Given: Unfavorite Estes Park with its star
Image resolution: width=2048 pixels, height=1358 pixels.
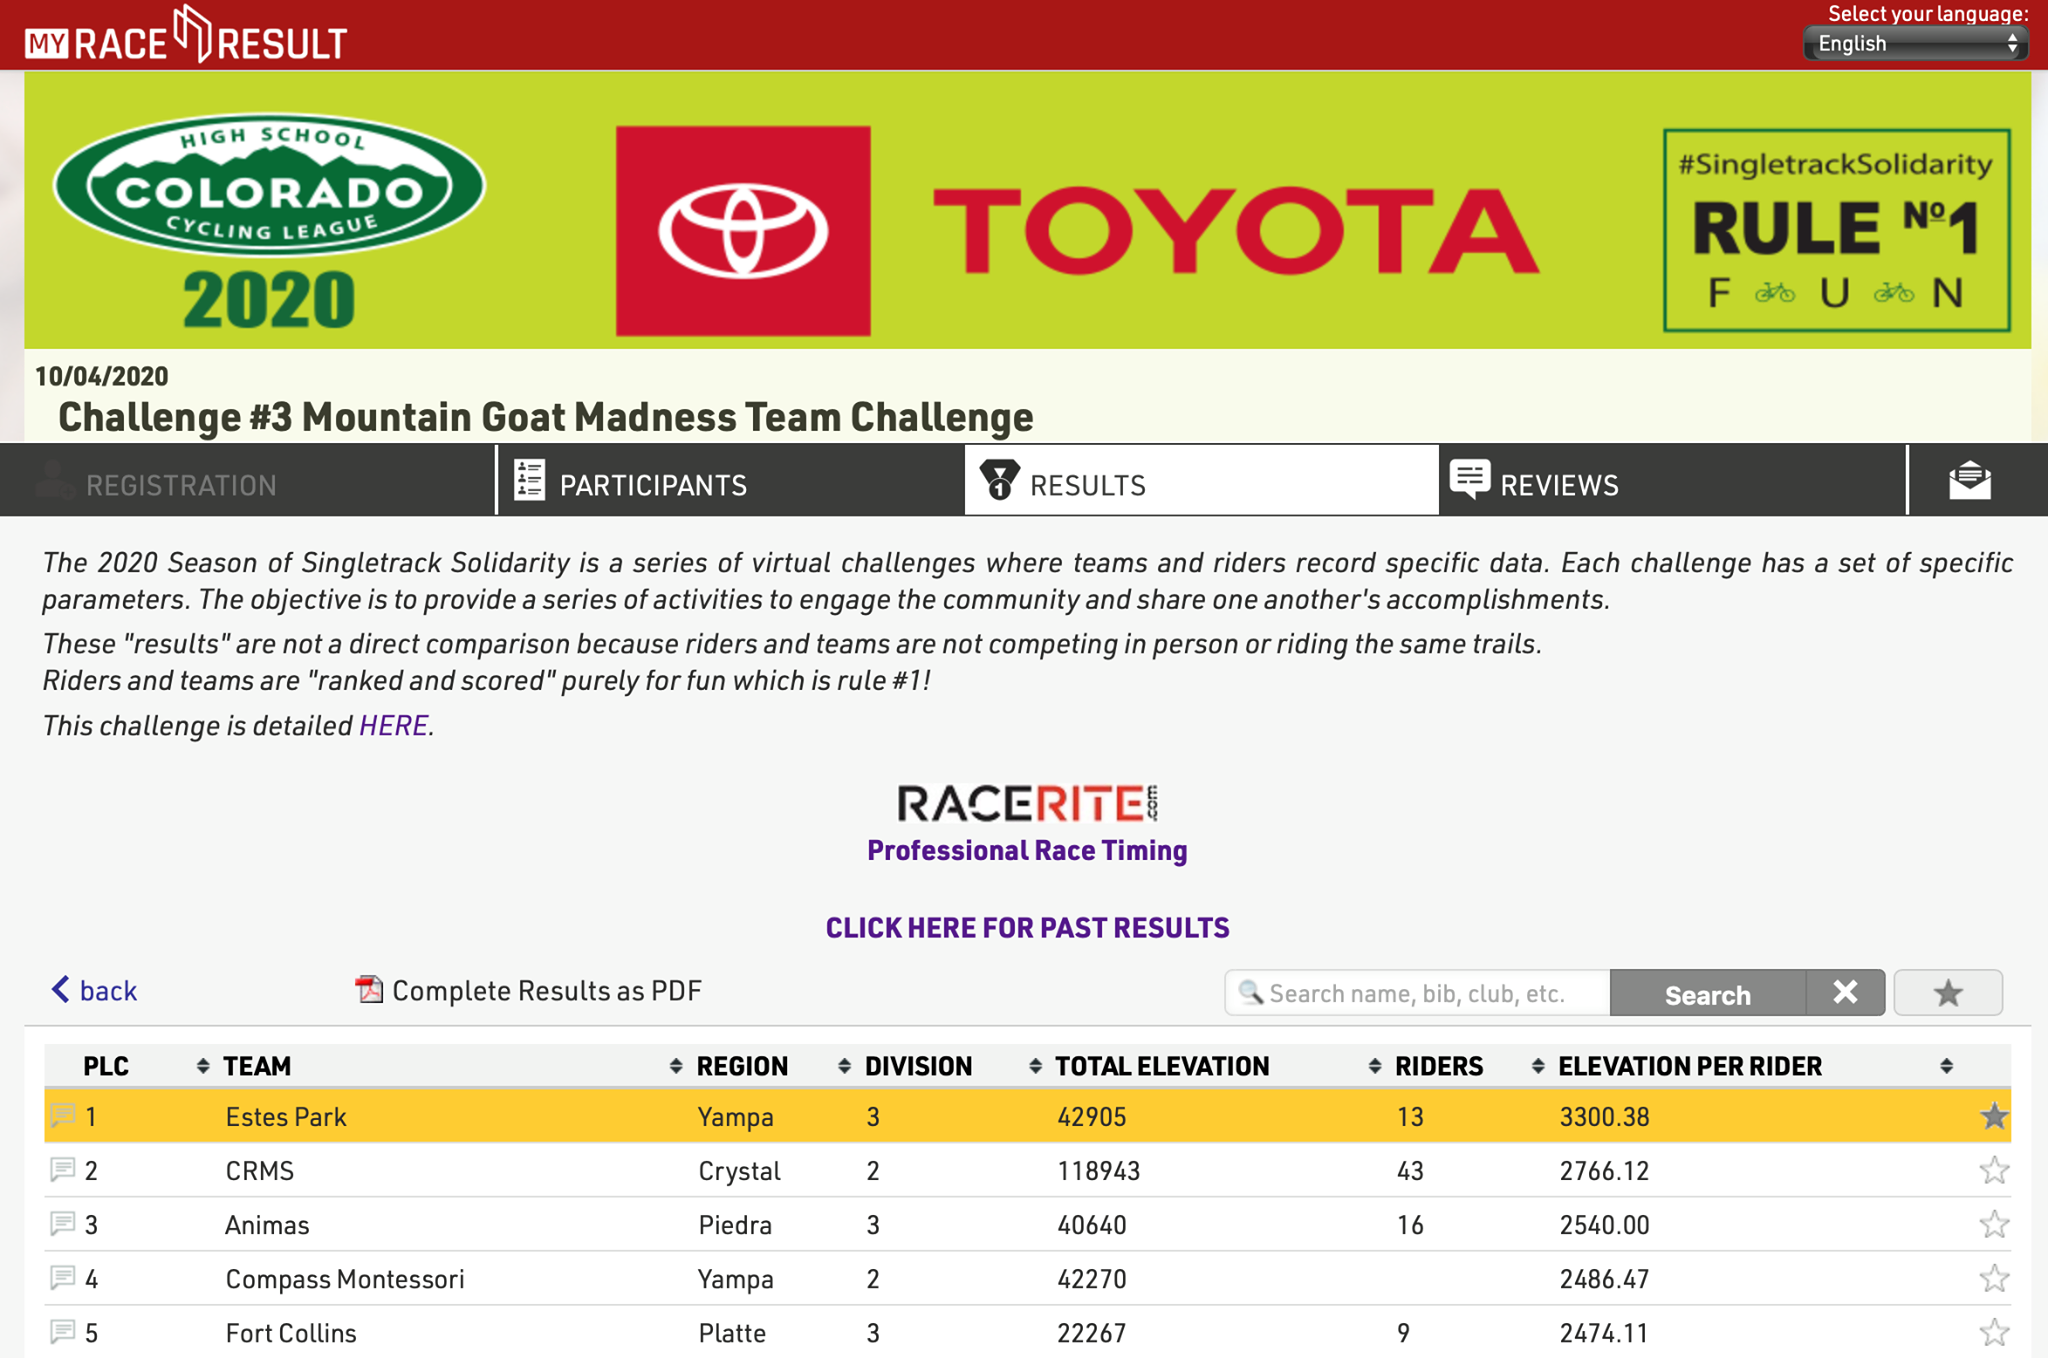Looking at the screenshot, I should tap(1994, 1116).
